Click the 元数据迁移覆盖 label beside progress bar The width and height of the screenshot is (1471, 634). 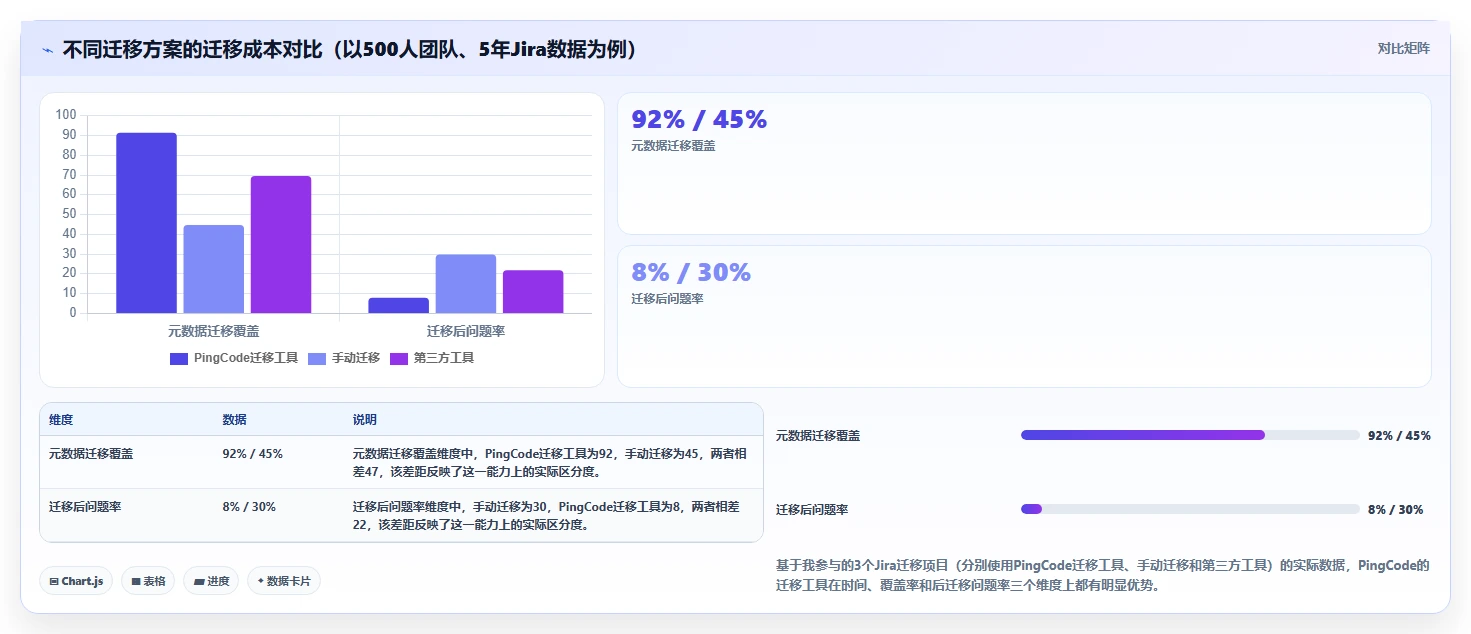coord(818,435)
